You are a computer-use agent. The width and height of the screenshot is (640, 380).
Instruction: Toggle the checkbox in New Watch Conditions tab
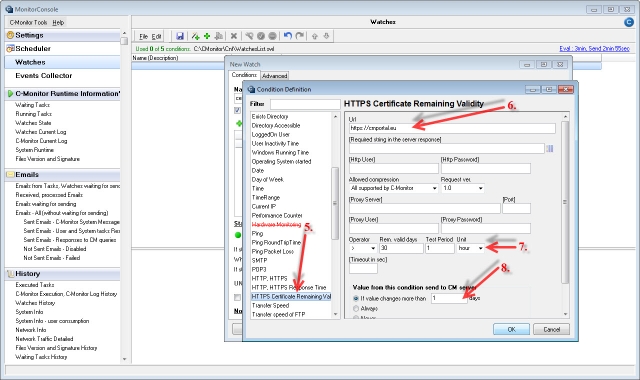pos(238,110)
